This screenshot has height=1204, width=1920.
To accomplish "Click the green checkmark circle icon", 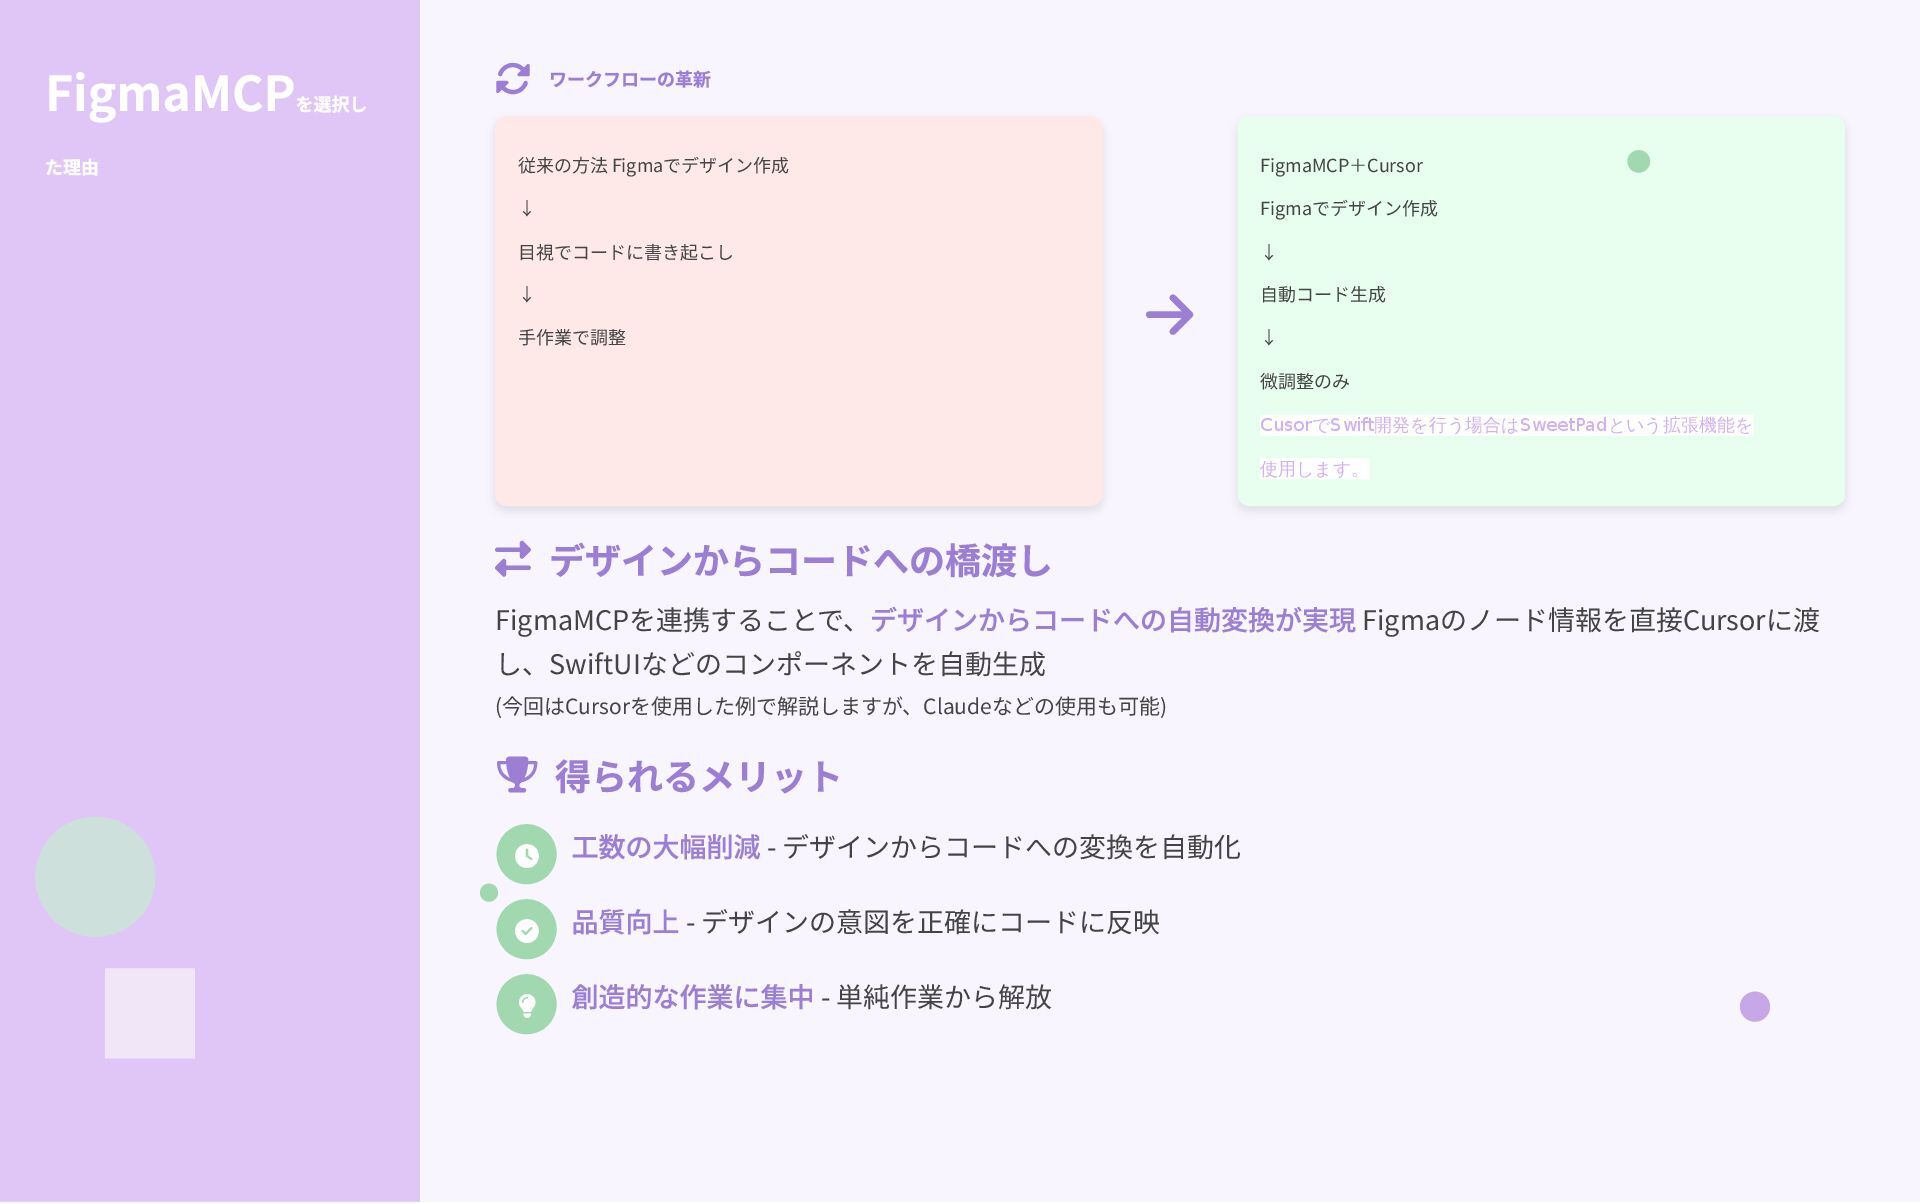I will (x=526, y=929).
